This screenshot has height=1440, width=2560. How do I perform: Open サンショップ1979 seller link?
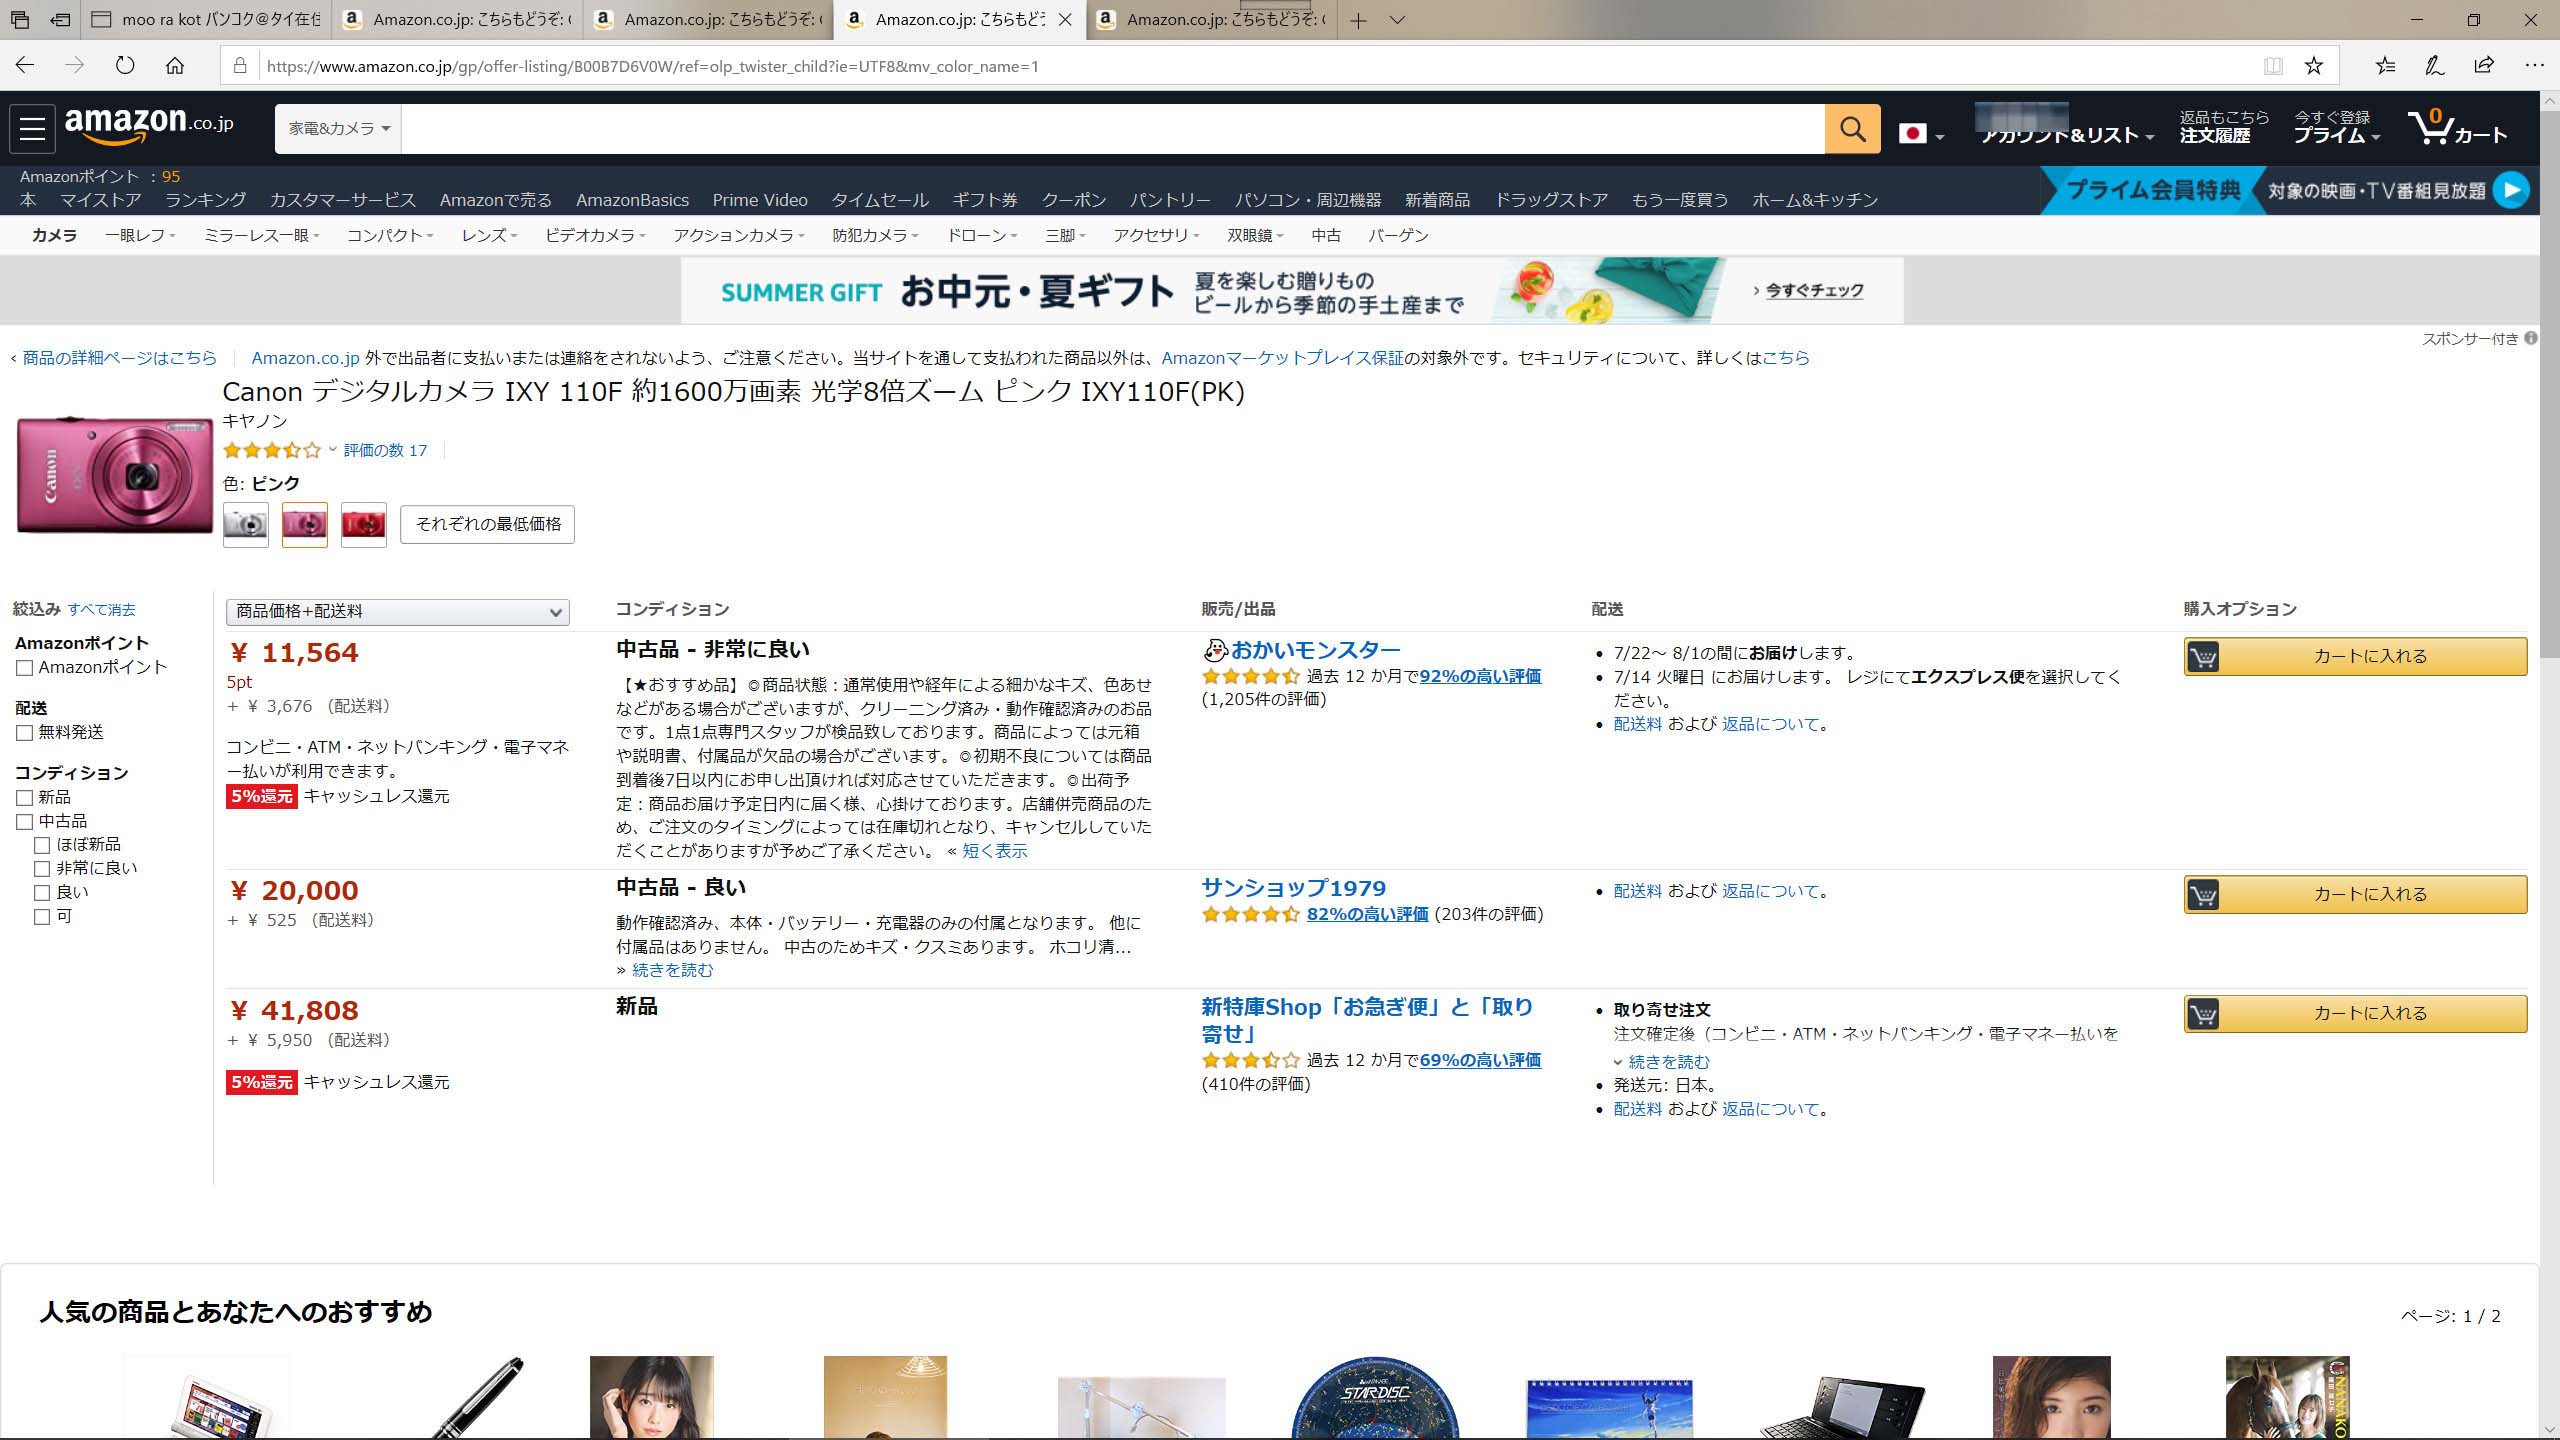pos(1294,888)
